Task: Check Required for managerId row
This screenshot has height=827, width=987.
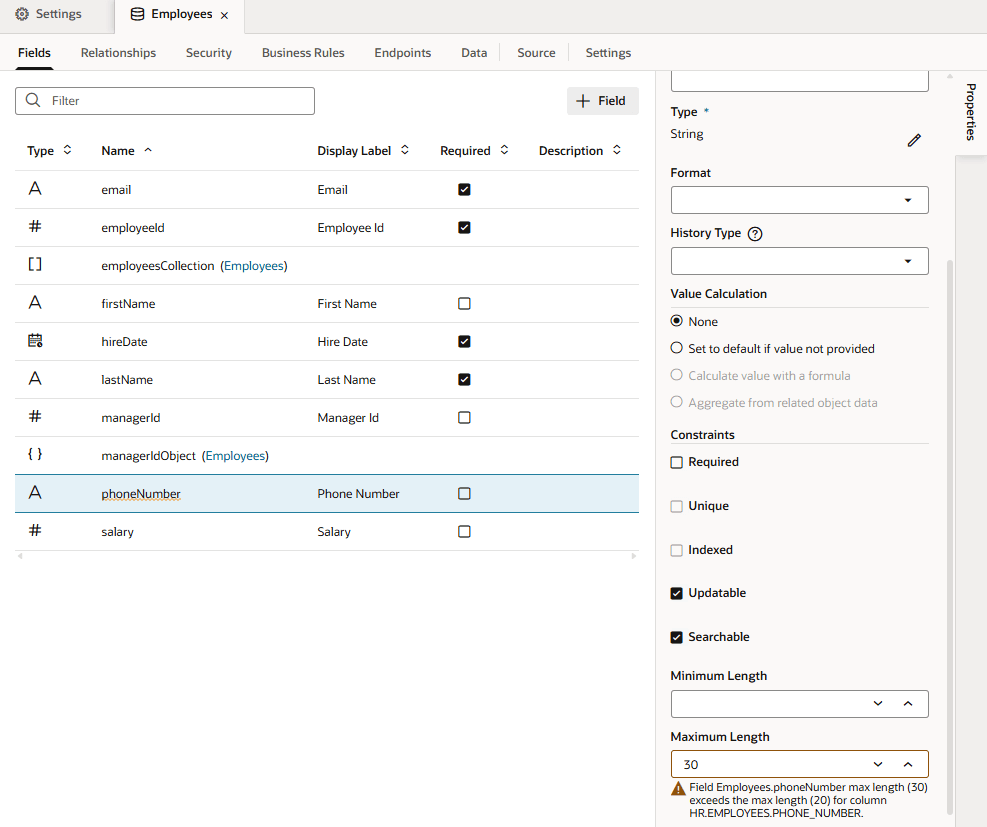Action: (x=464, y=417)
